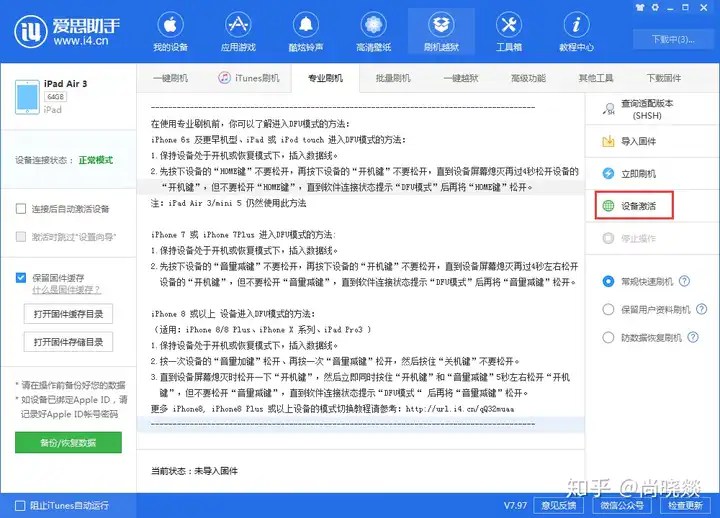Open help for 保留用户资料刷机

pos(701,309)
